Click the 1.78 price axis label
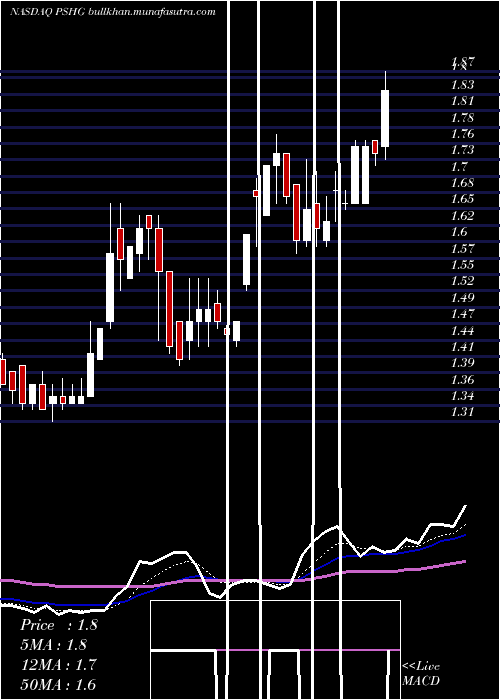 (462, 118)
